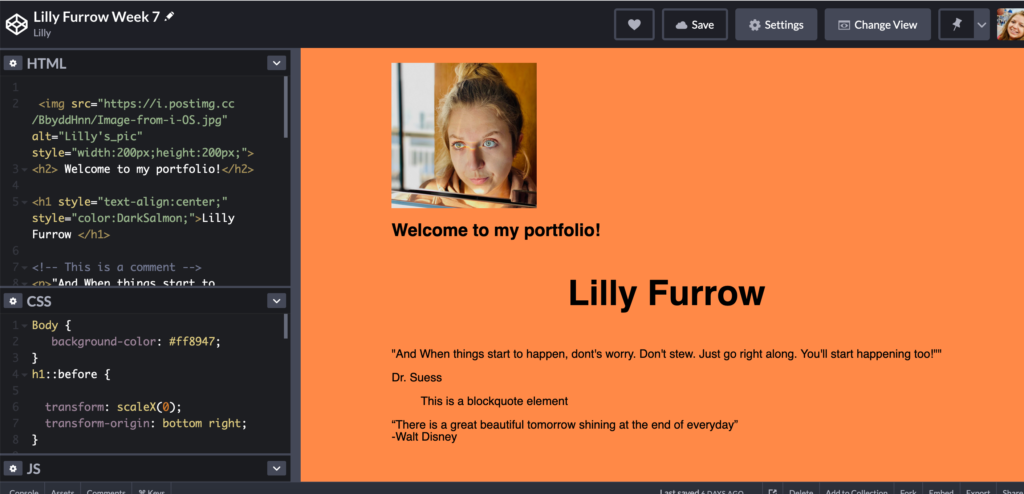Open pen Settings
This screenshot has width=1024, height=494.
(x=776, y=25)
